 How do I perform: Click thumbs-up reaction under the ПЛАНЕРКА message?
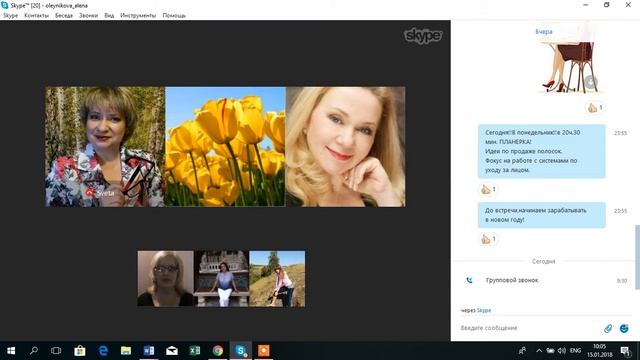(488, 189)
